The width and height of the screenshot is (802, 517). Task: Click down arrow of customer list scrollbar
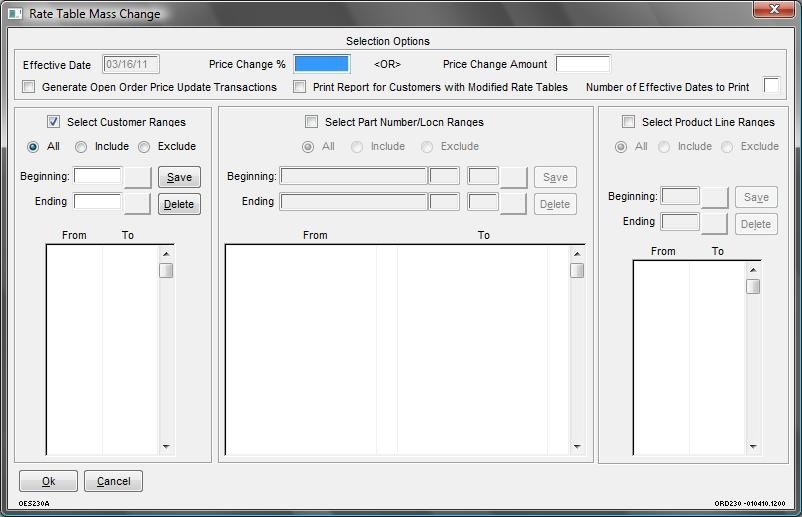click(x=166, y=446)
